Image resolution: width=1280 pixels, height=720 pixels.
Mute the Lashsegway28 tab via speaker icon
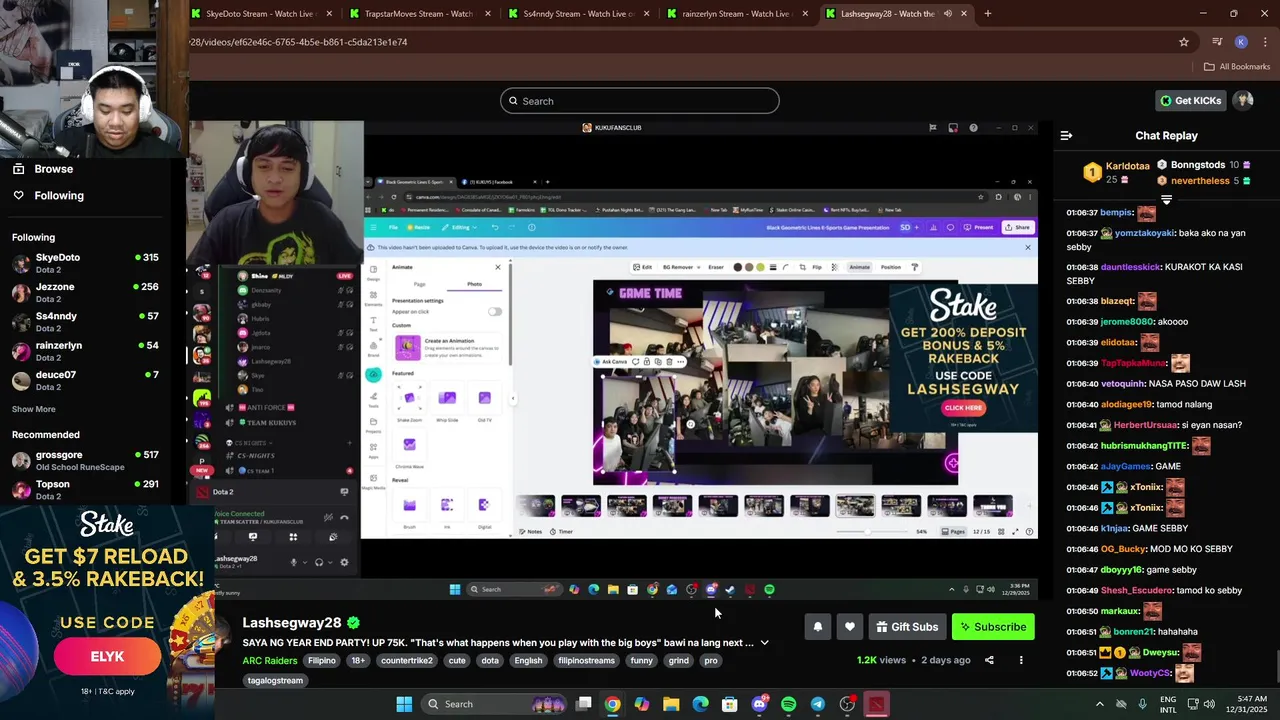coord(947,14)
